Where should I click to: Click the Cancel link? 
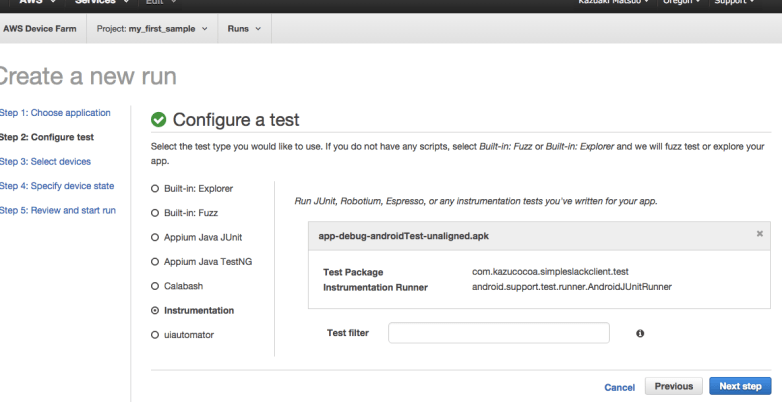coord(619,388)
